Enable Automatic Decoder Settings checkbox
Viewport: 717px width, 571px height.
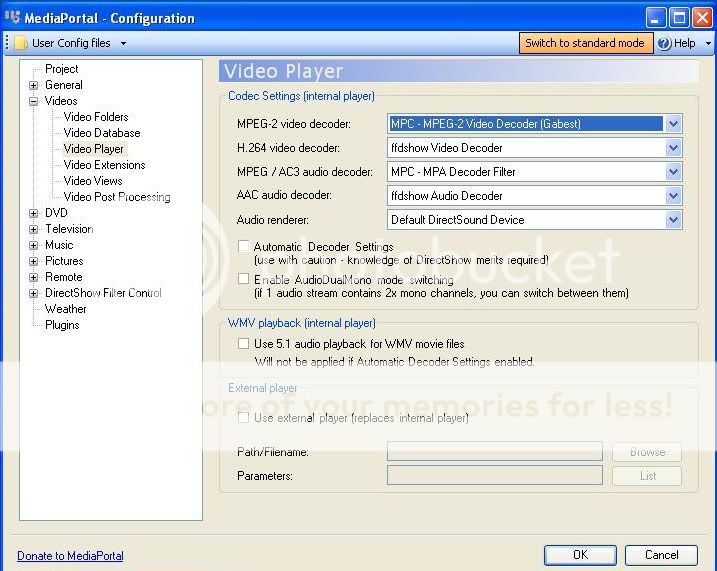244,246
